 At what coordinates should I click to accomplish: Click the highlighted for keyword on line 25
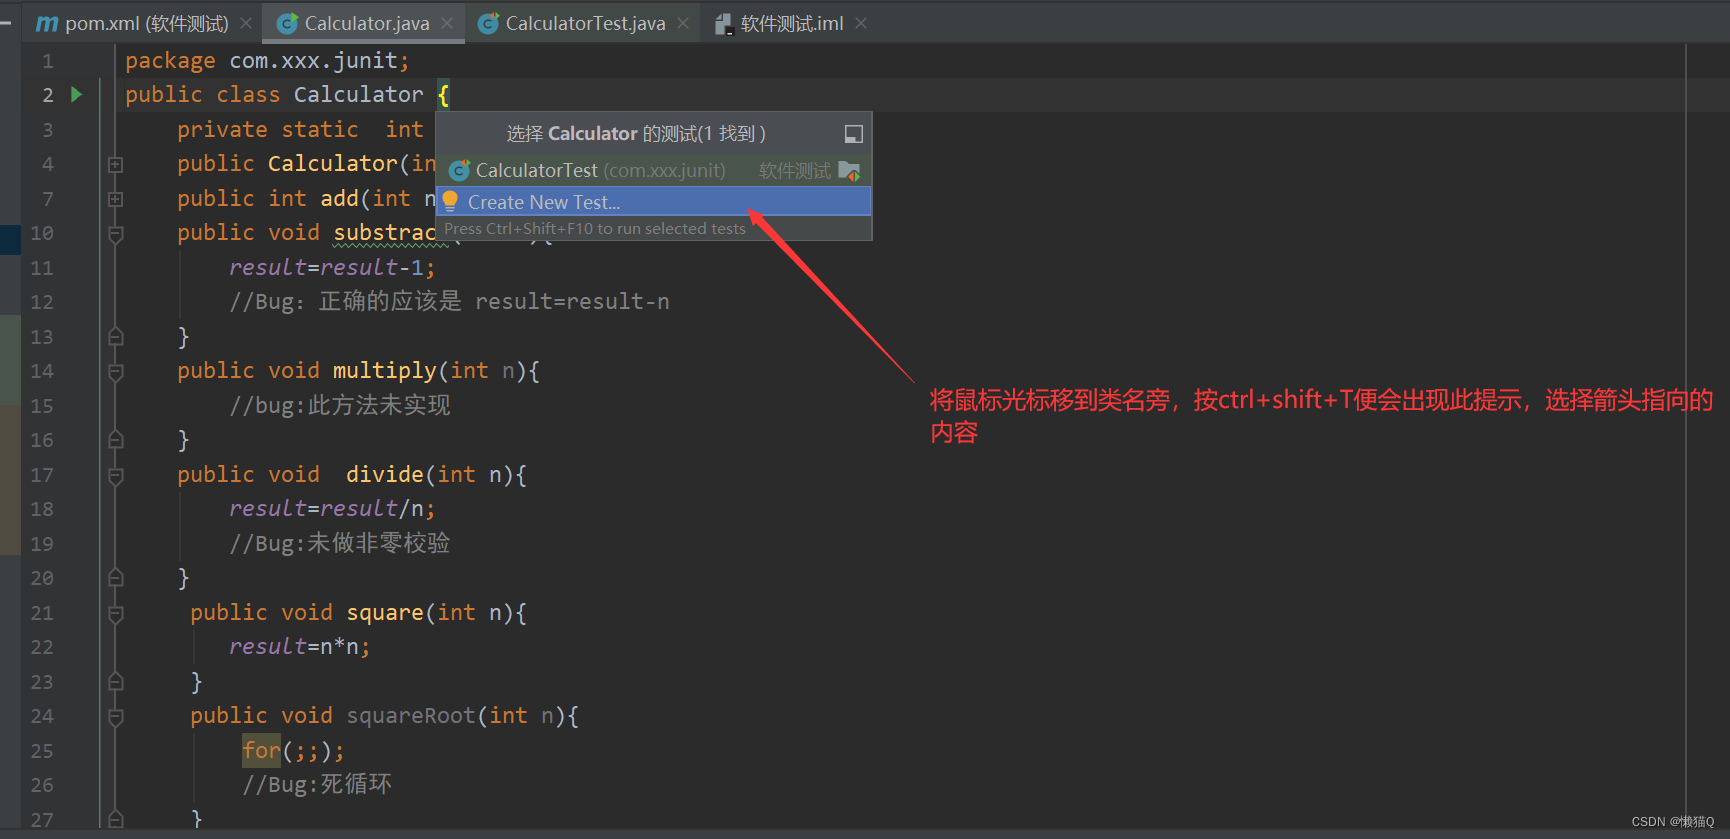262,750
